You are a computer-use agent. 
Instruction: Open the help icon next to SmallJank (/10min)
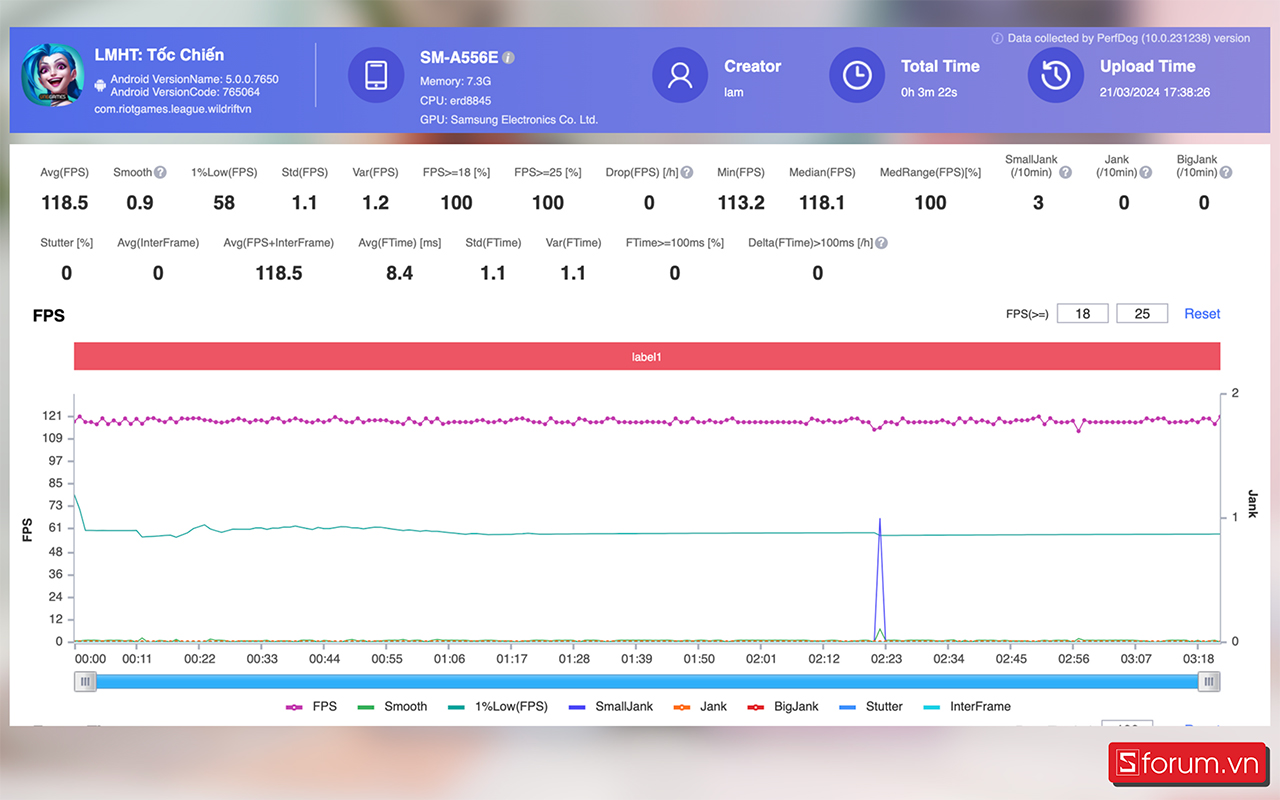pos(1065,172)
